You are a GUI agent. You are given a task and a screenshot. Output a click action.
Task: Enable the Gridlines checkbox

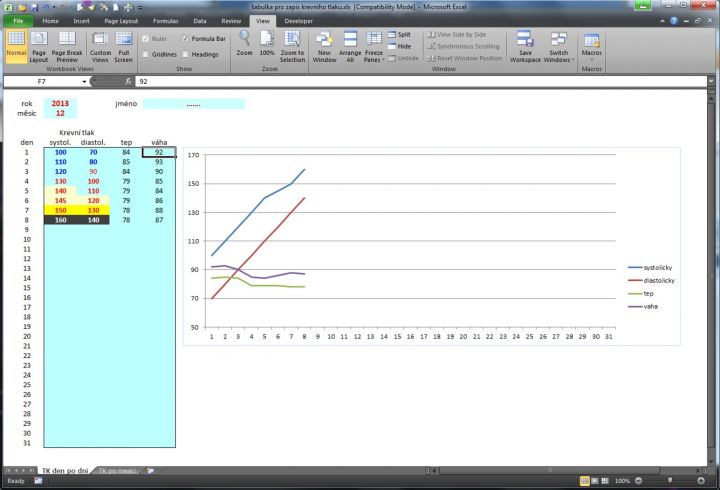tap(146, 54)
